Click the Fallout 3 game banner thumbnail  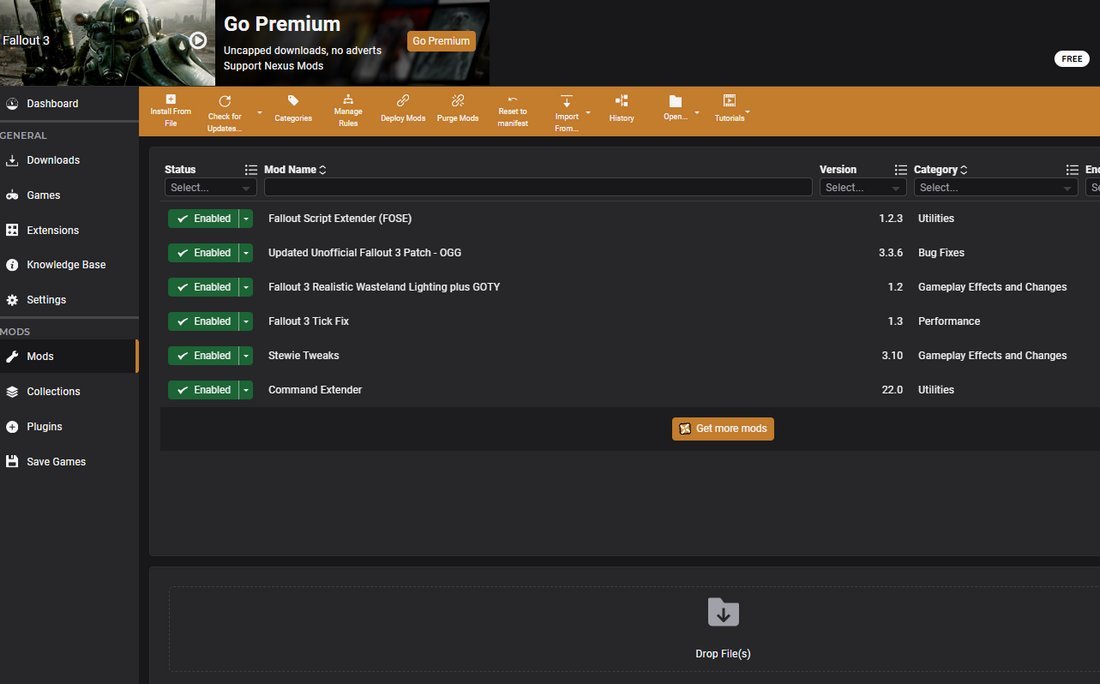[107, 43]
